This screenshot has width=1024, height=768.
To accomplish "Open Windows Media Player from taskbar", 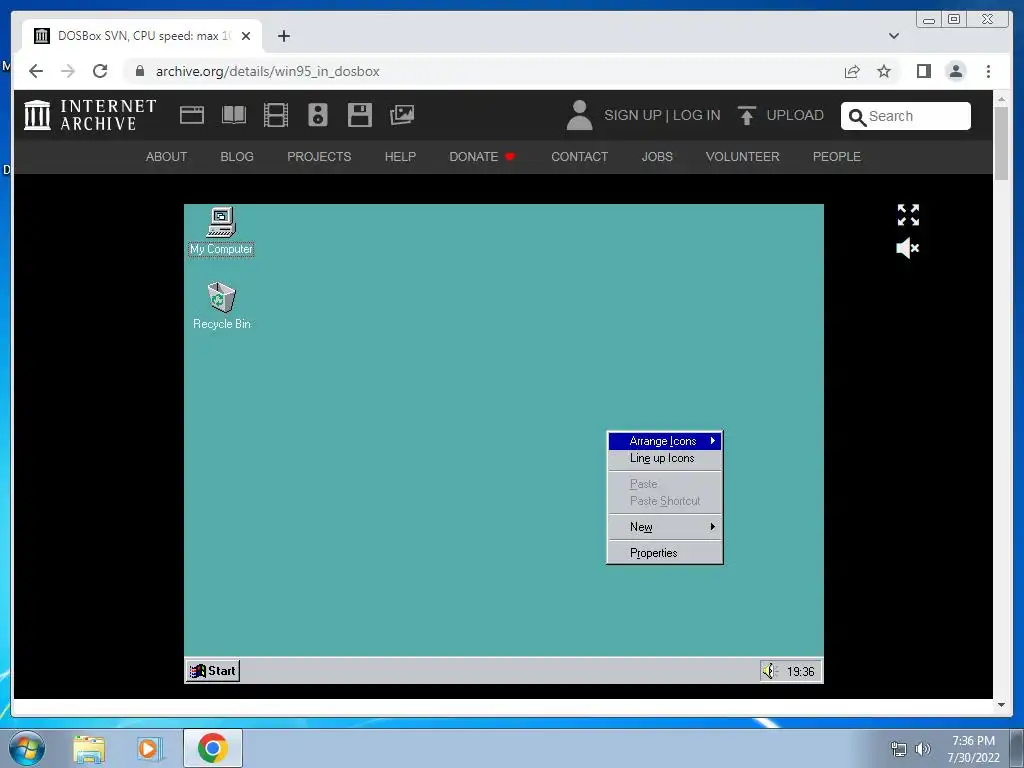I will pos(149,749).
